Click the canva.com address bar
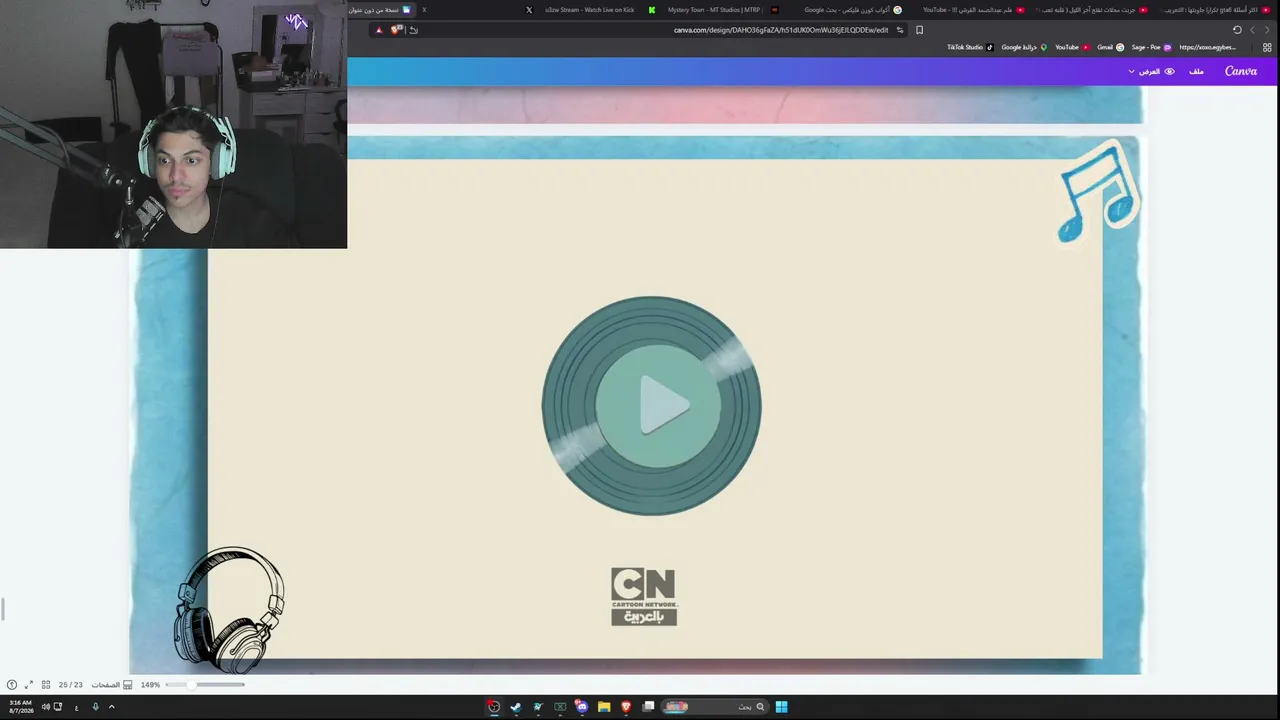The height and width of the screenshot is (720, 1280). pyautogui.click(x=780, y=30)
